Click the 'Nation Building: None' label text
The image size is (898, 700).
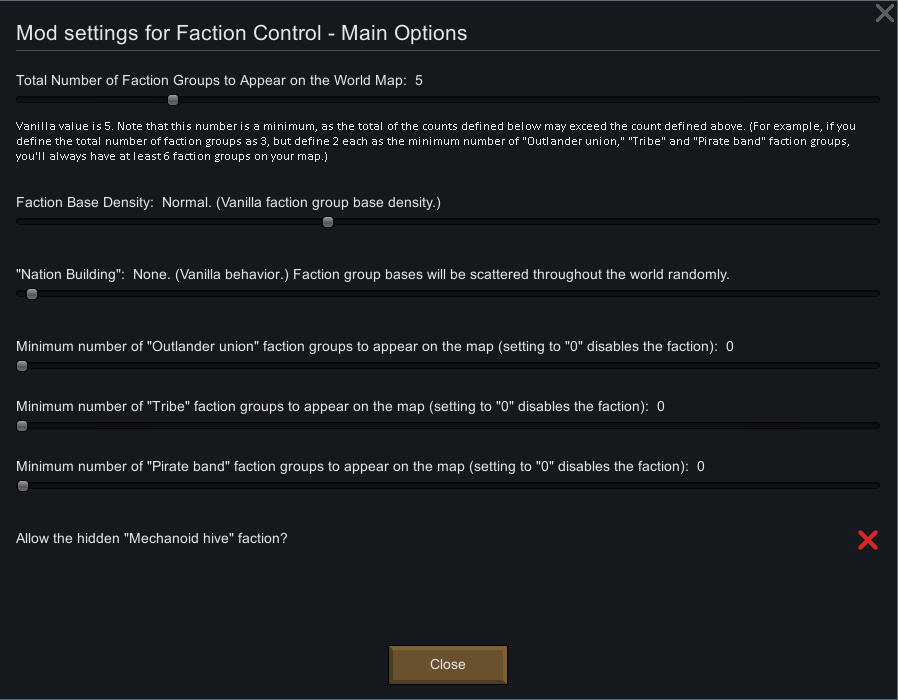(372, 274)
